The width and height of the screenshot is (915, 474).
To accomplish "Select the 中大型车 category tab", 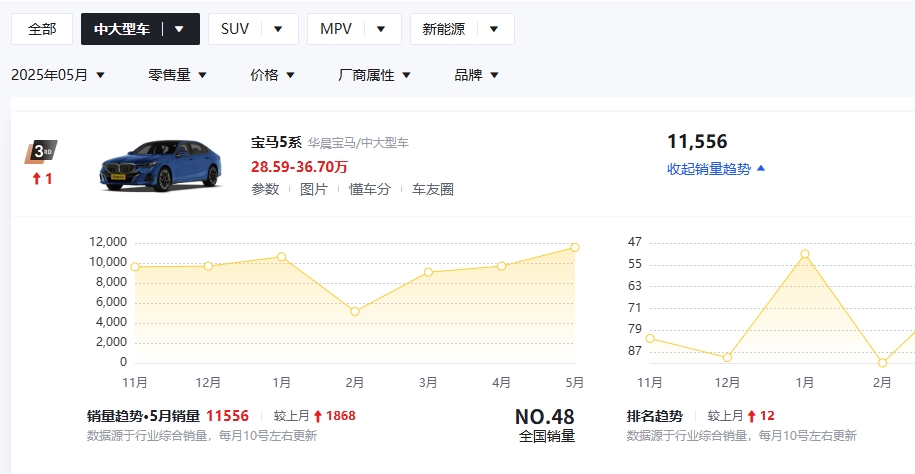I will [x=122, y=29].
